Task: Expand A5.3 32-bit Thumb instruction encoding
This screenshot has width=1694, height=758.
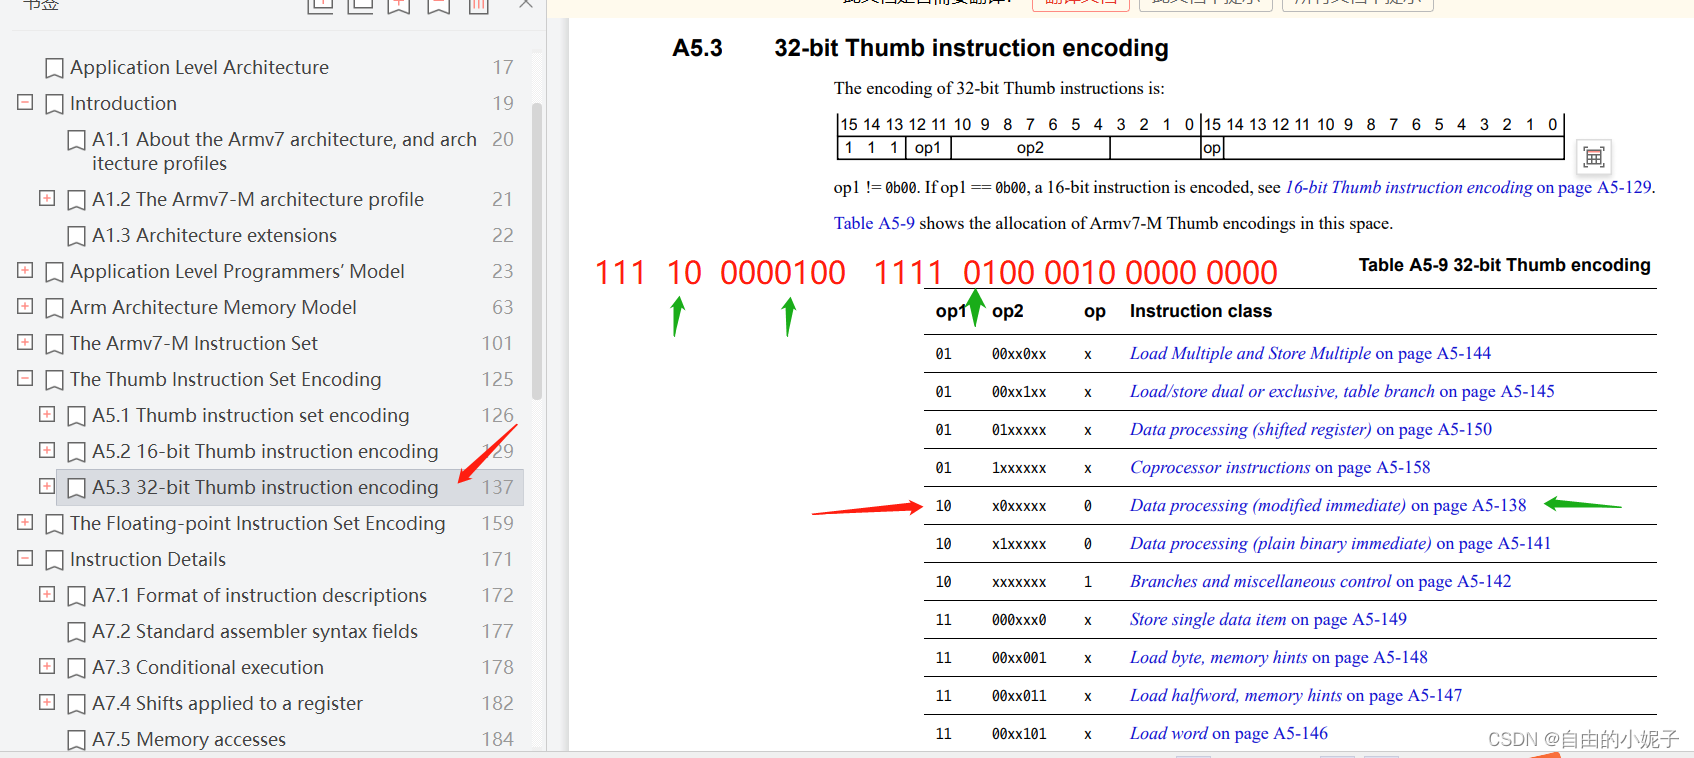Action: (x=46, y=486)
